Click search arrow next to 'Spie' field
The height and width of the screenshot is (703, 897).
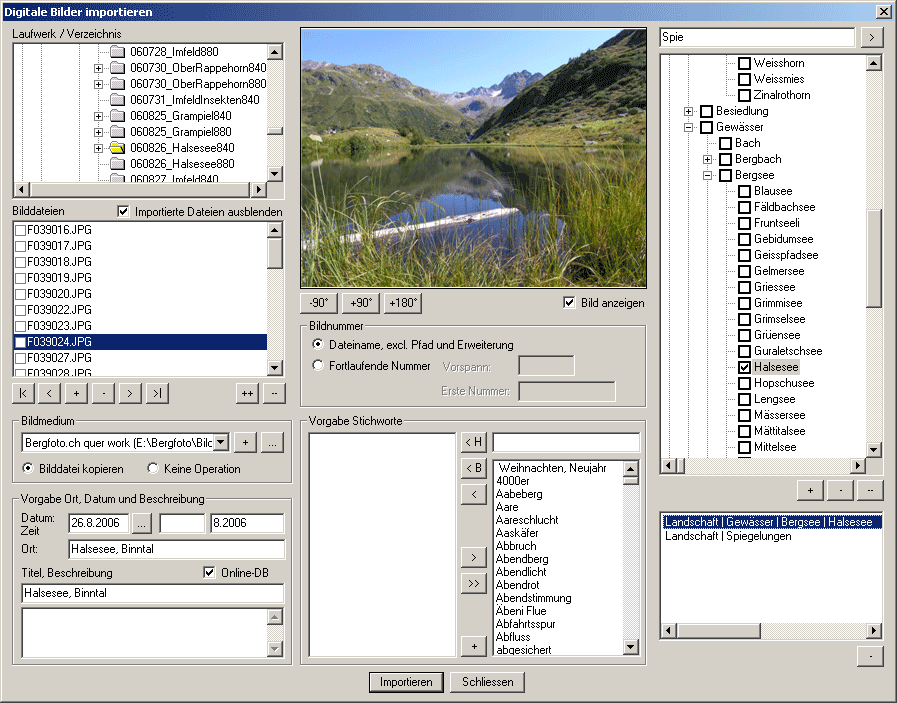pos(872,37)
